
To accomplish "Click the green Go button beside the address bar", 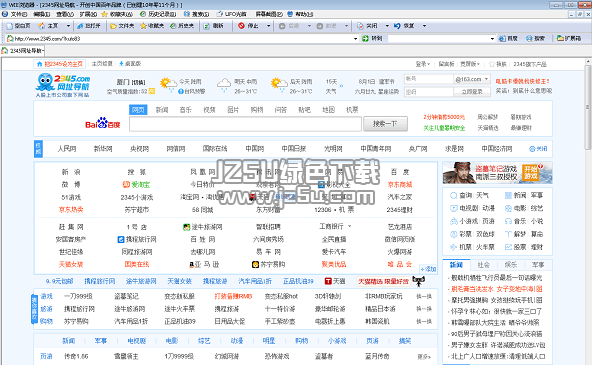I will [x=372, y=39].
